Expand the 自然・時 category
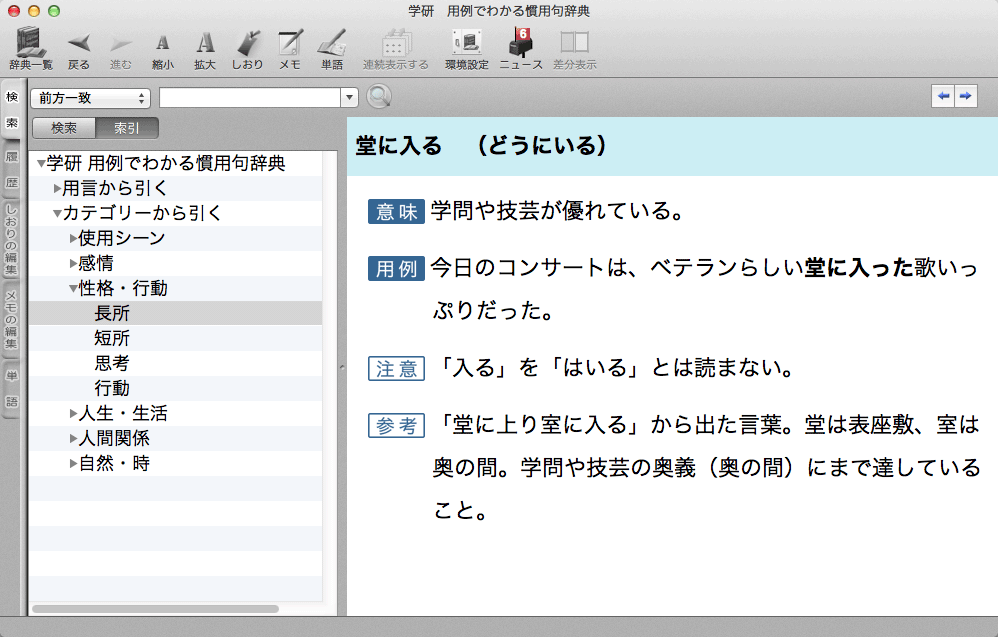Viewport: 998px width, 637px height. pyautogui.click(x=73, y=464)
